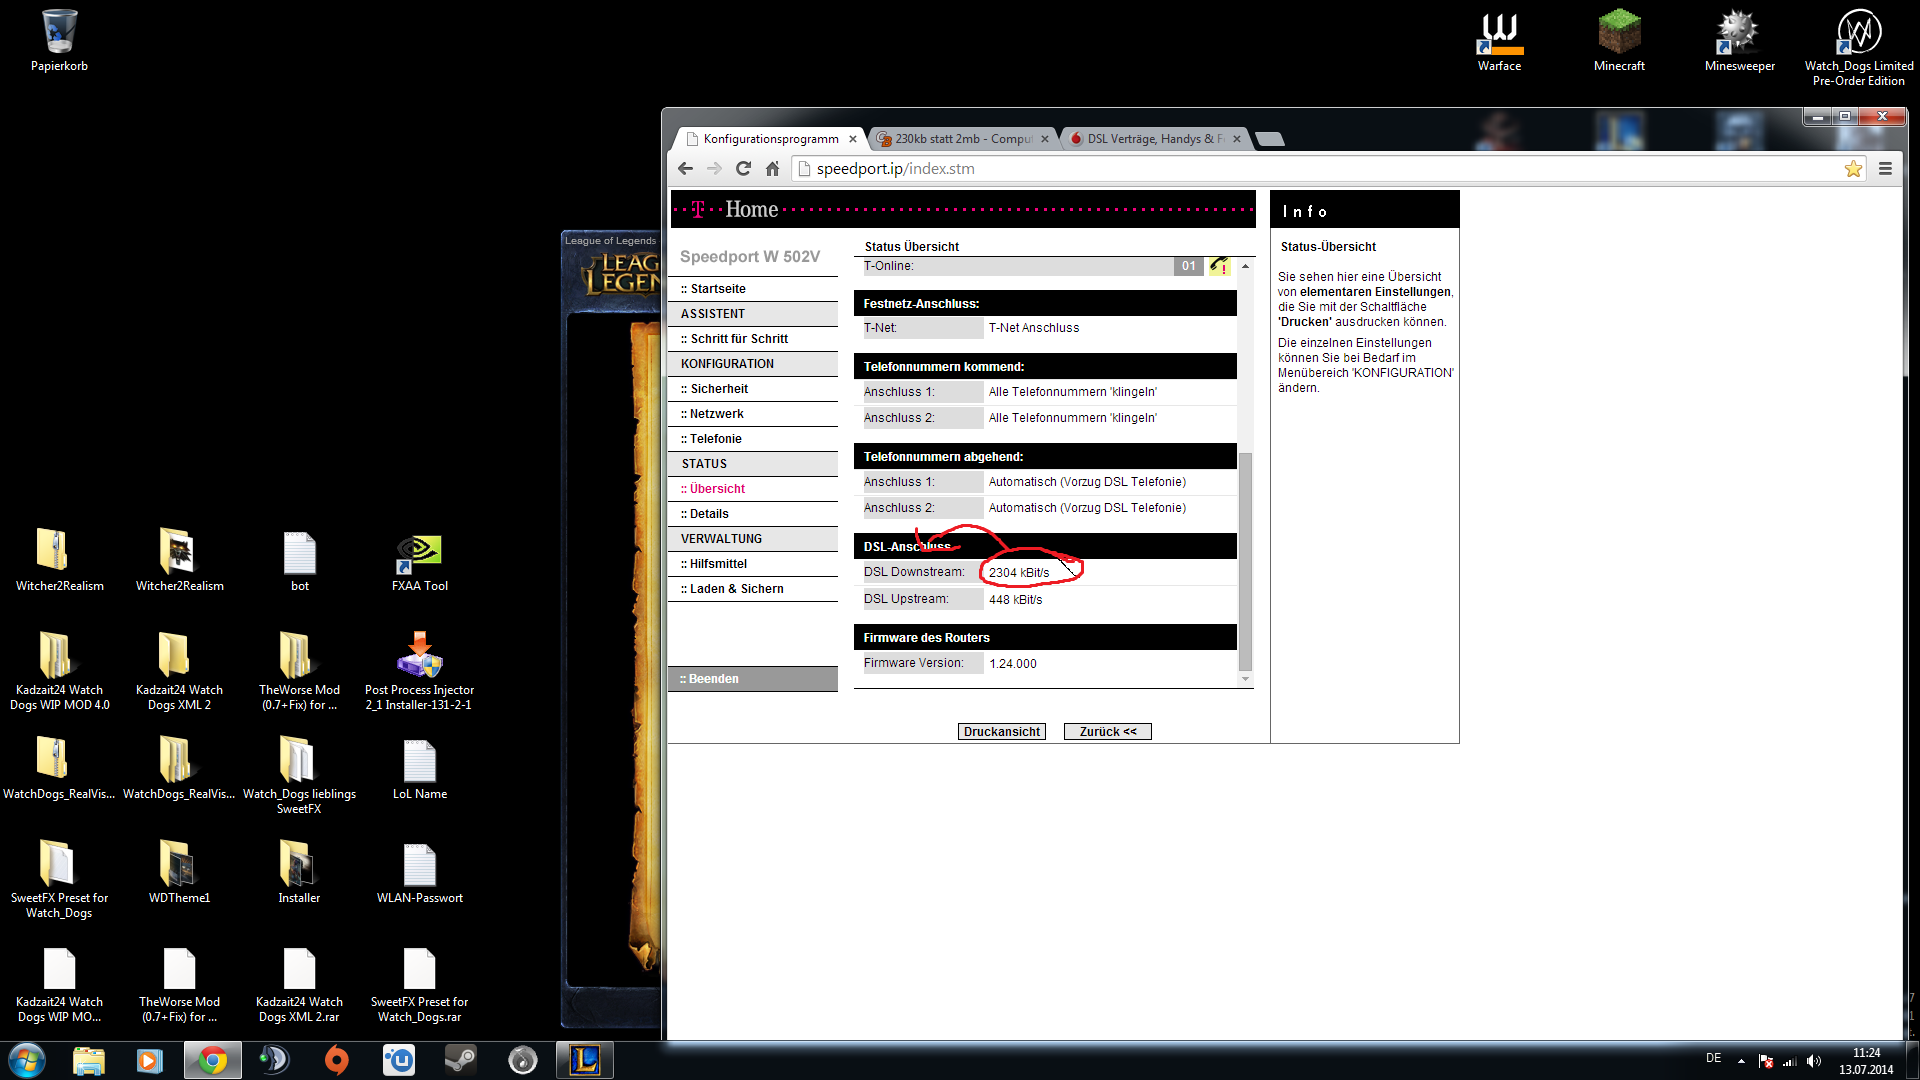Image resolution: width=1920 pixels, height=1080 pixels.
Task: Click the Chrome taskbar button
Action: point(213,1060)
